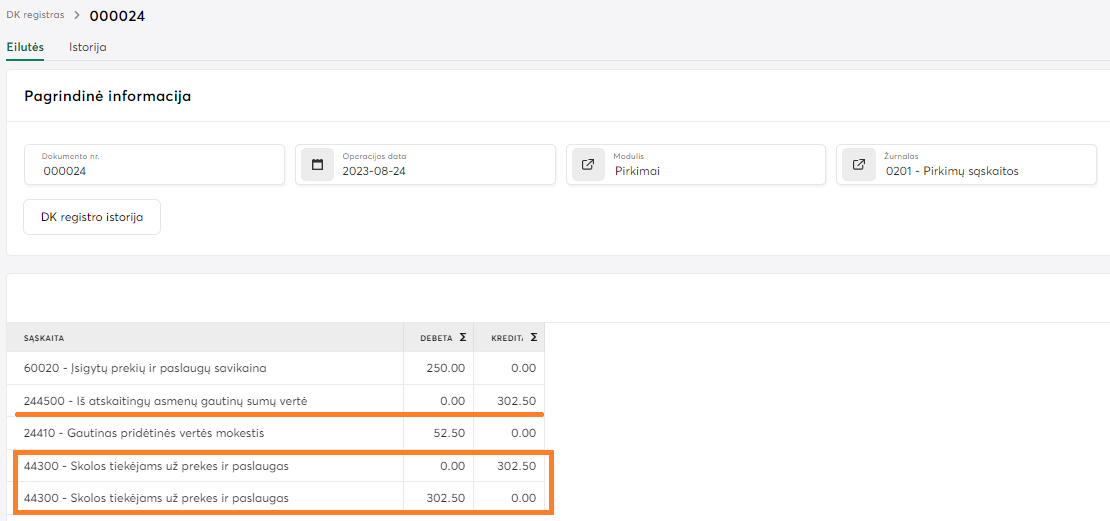
Task: Click the calendar icon beside Operacijos data
Action: 317,165
